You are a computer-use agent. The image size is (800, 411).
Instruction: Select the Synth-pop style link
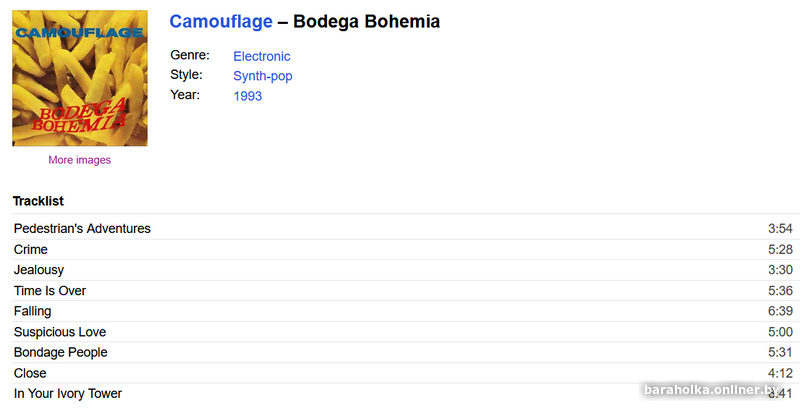[x=263, y=76]
